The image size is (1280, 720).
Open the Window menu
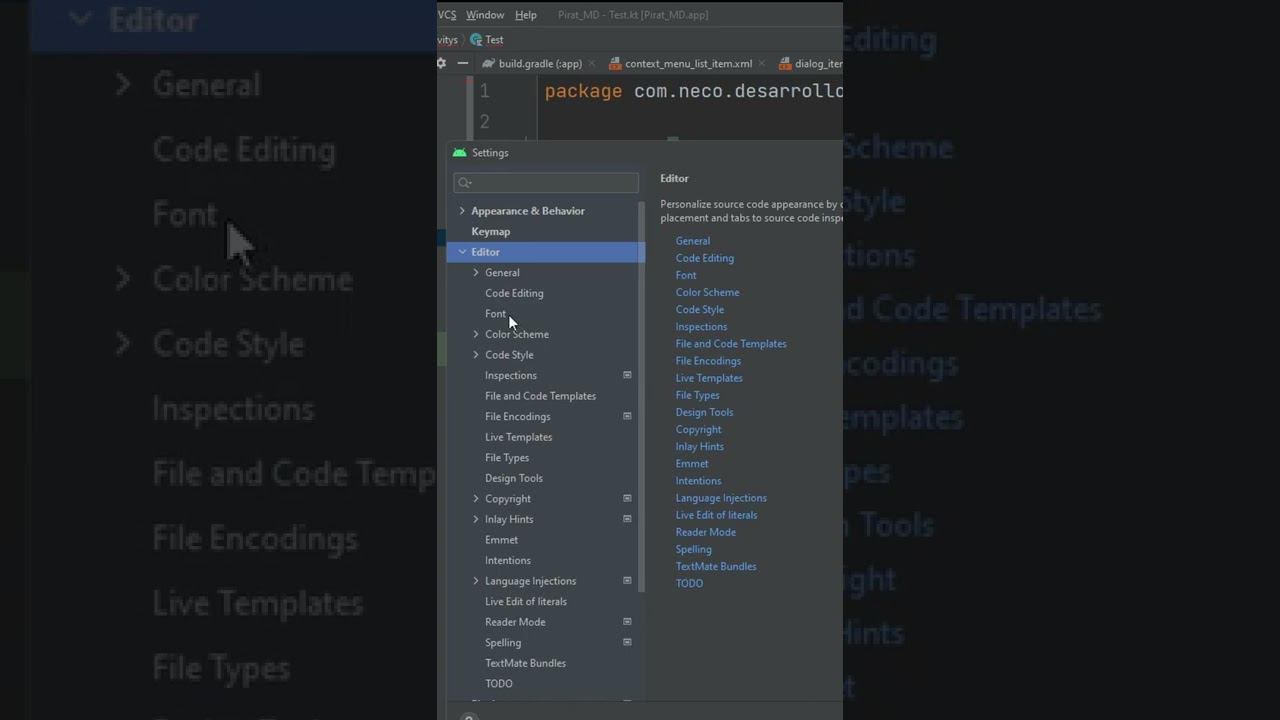tap(485, 15)
